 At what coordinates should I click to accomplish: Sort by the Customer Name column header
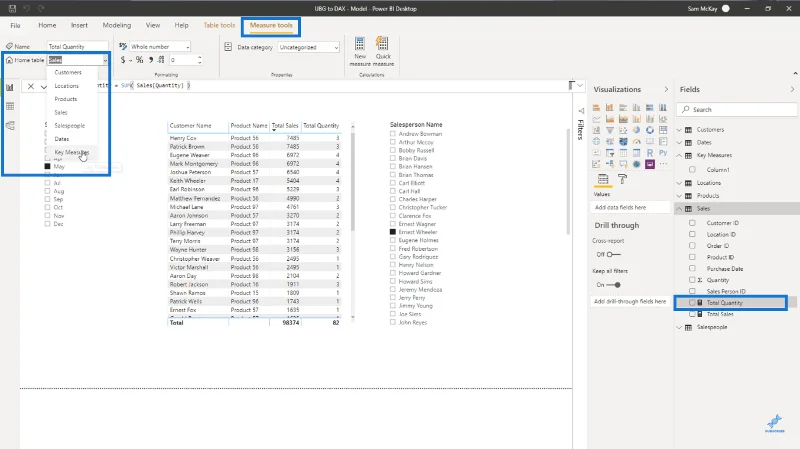click(190, 126)
